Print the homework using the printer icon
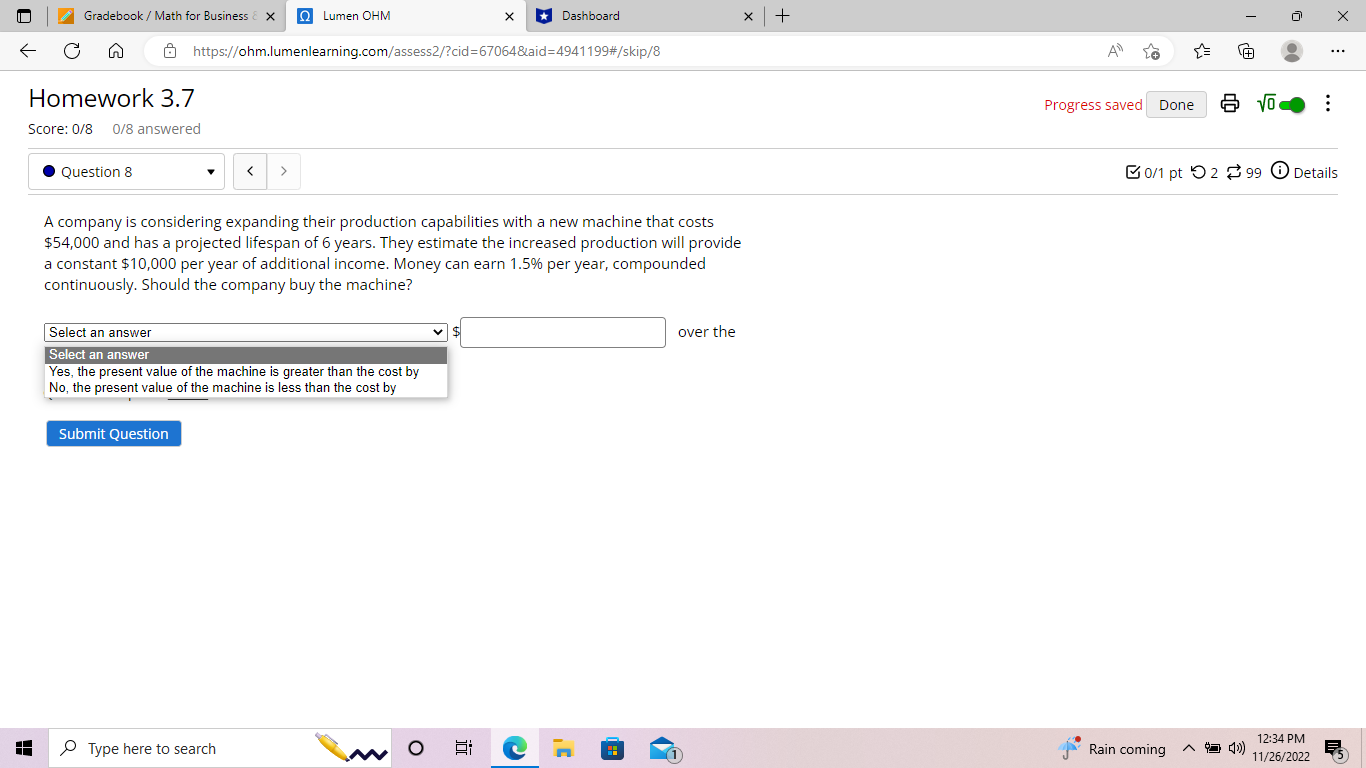 (1230, 104)
